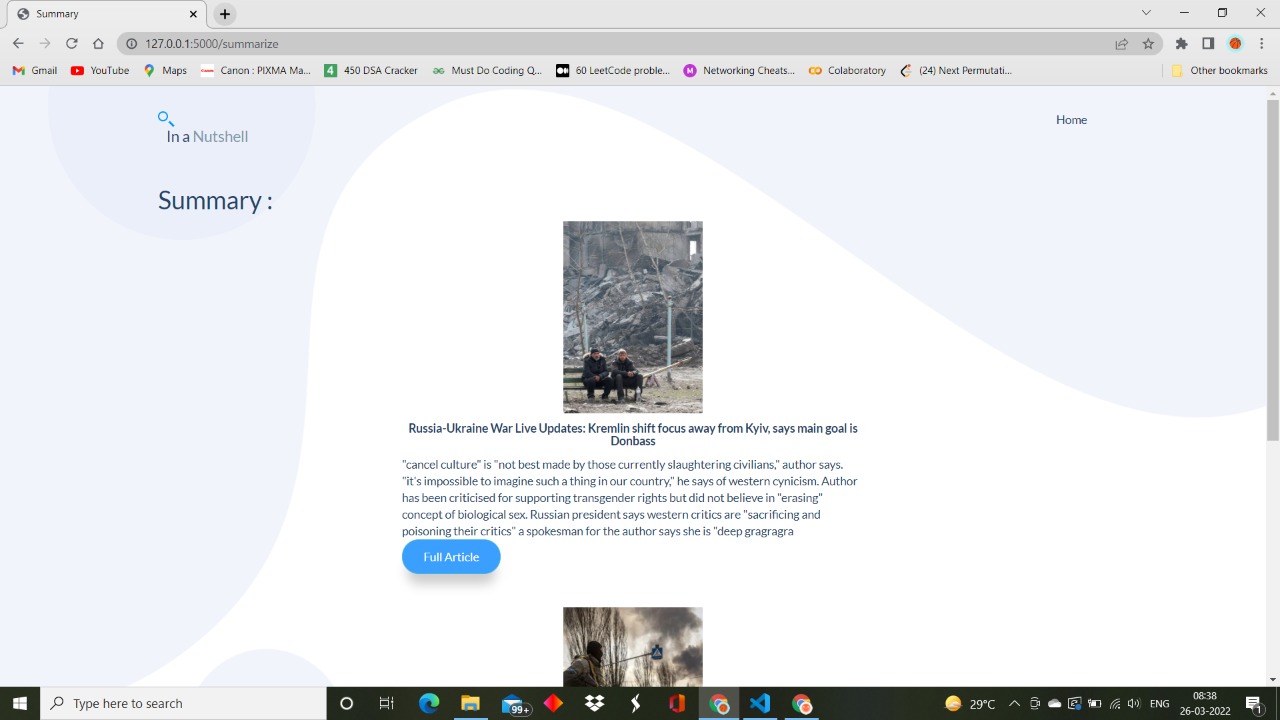Viewport: 1280px width, 720px height.
Task: Open the Extensions puzzle icon
Action: click(x=1181, y=43)
